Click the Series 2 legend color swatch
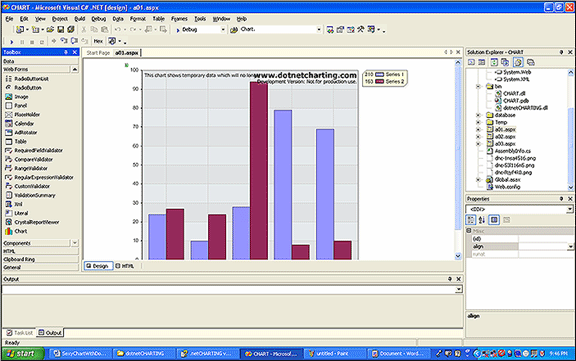Screen dimensions: 576x361 pos(379,82)
